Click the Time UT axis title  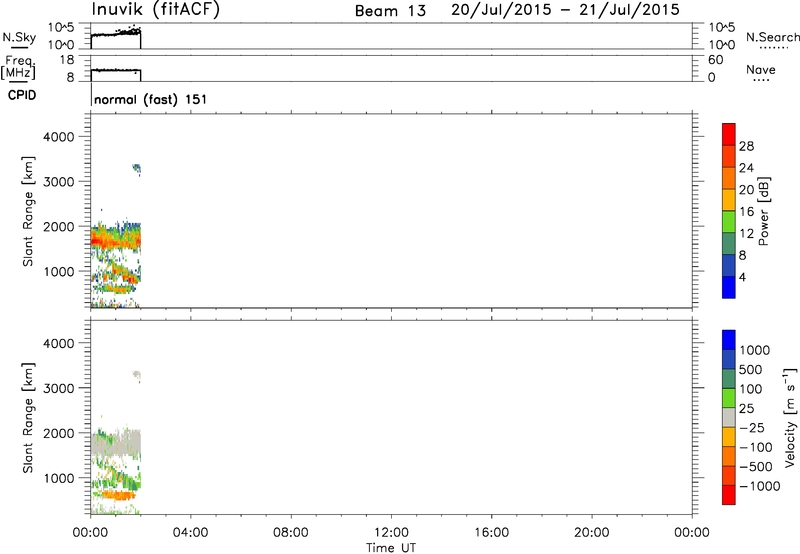(391, 548)
